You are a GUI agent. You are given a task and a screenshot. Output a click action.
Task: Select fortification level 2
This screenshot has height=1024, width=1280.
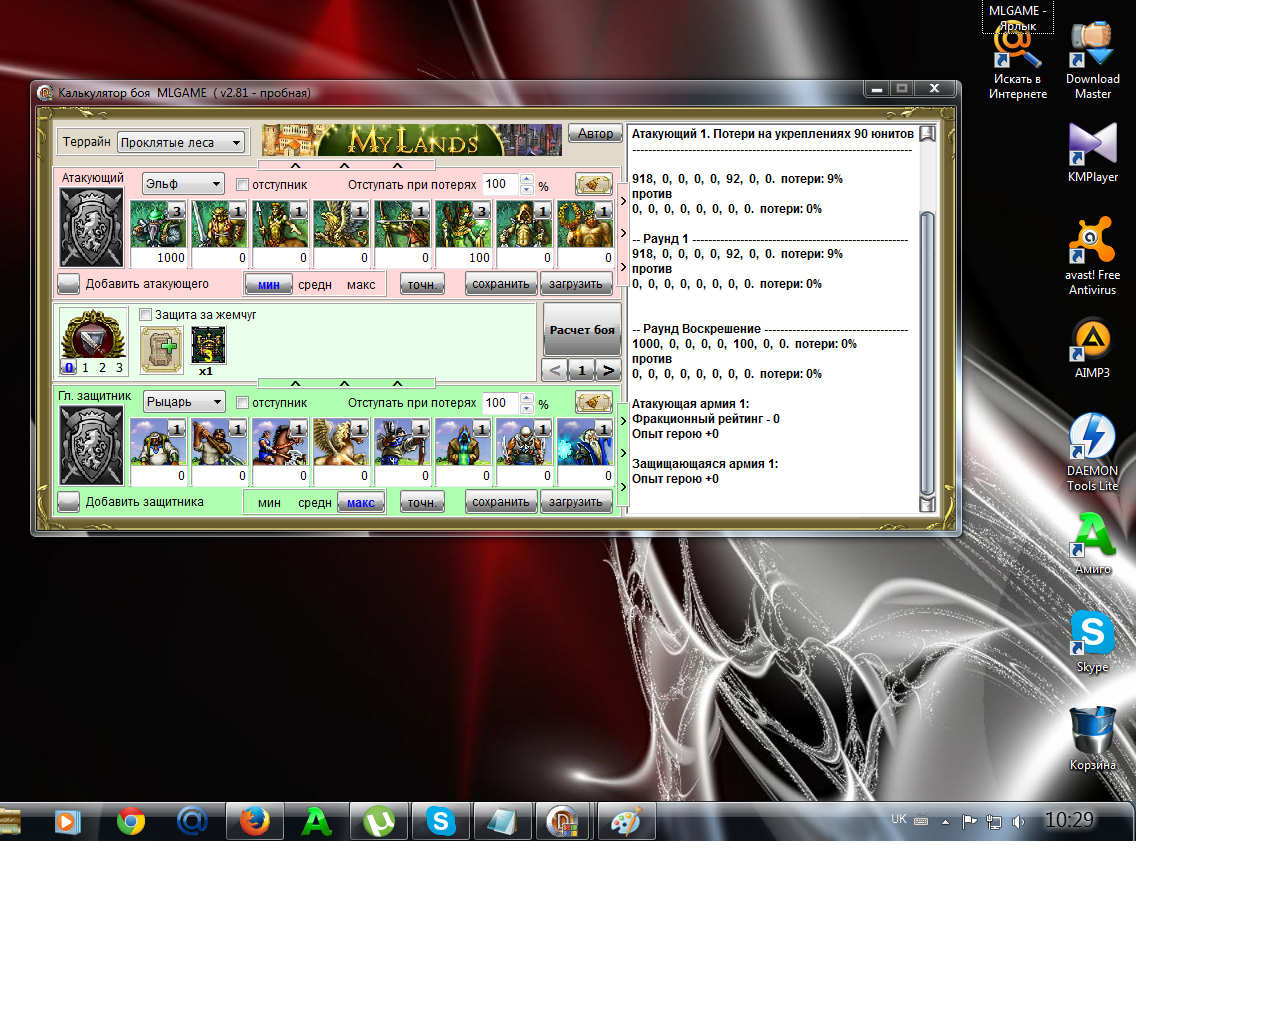[x=102, y=368]
